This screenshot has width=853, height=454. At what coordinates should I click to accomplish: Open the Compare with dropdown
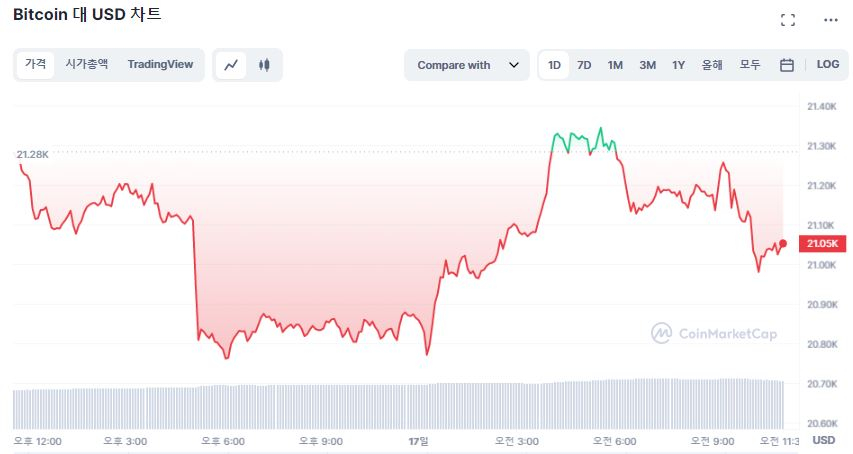[466, 65]
